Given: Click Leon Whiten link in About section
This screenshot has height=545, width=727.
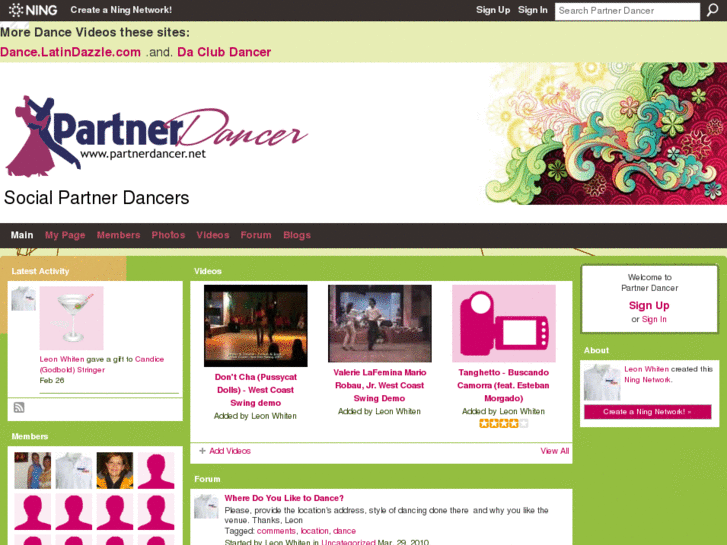Looking at the screenshot, I should pyautogui.click(x=646, y=369).
